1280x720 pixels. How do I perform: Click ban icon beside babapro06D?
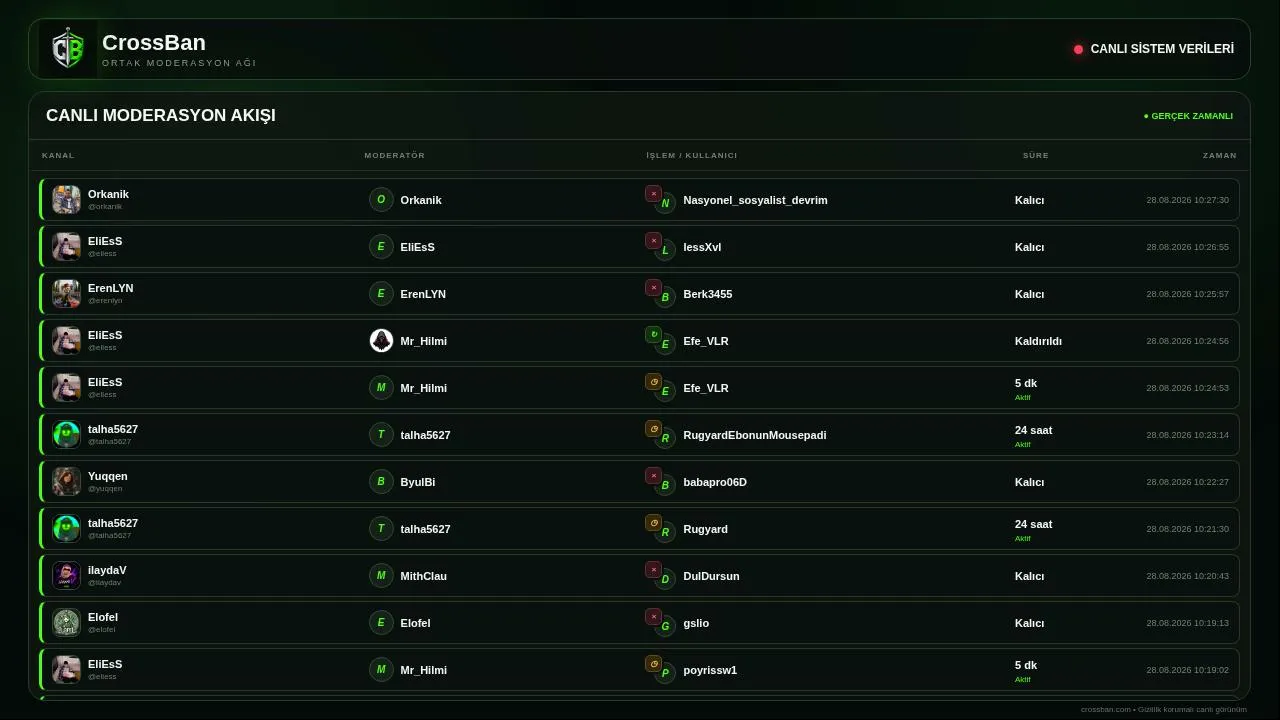pos(653,476)
